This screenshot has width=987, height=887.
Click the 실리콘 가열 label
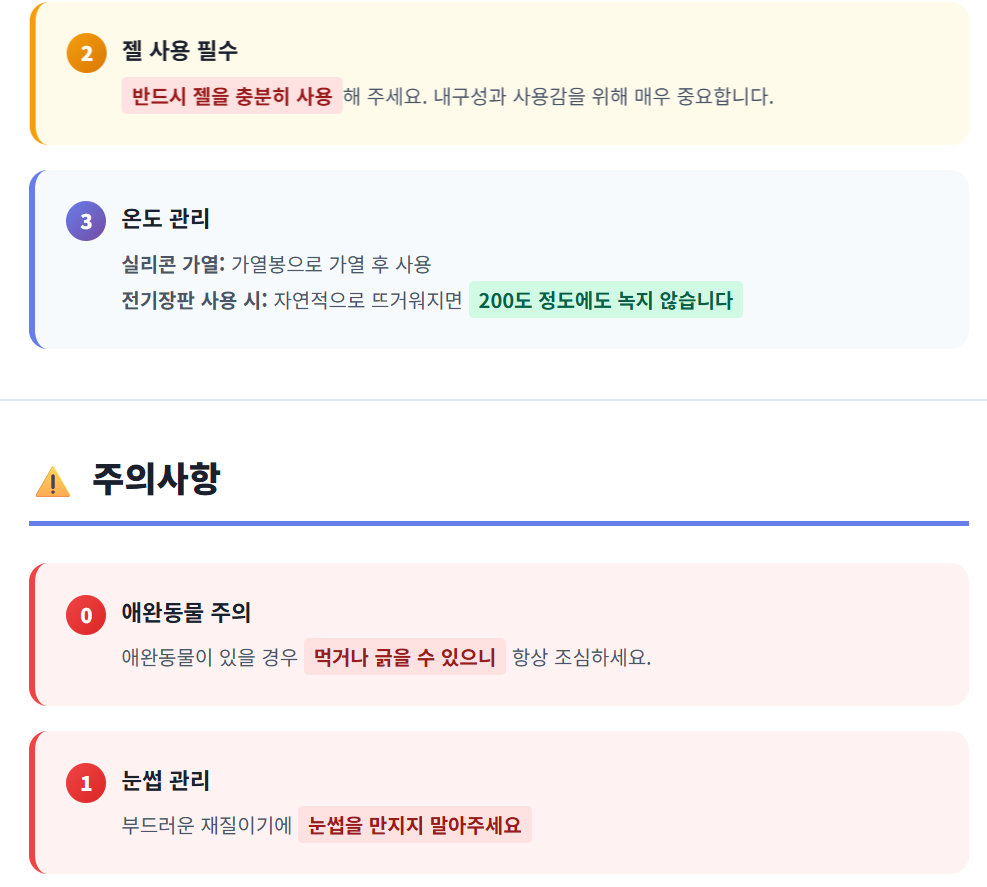pyautogui.click(x=172, y=265)
